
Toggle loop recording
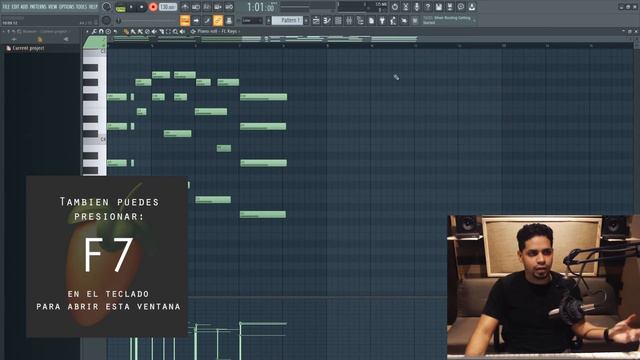pyautogui.click(x=229, y=7)
